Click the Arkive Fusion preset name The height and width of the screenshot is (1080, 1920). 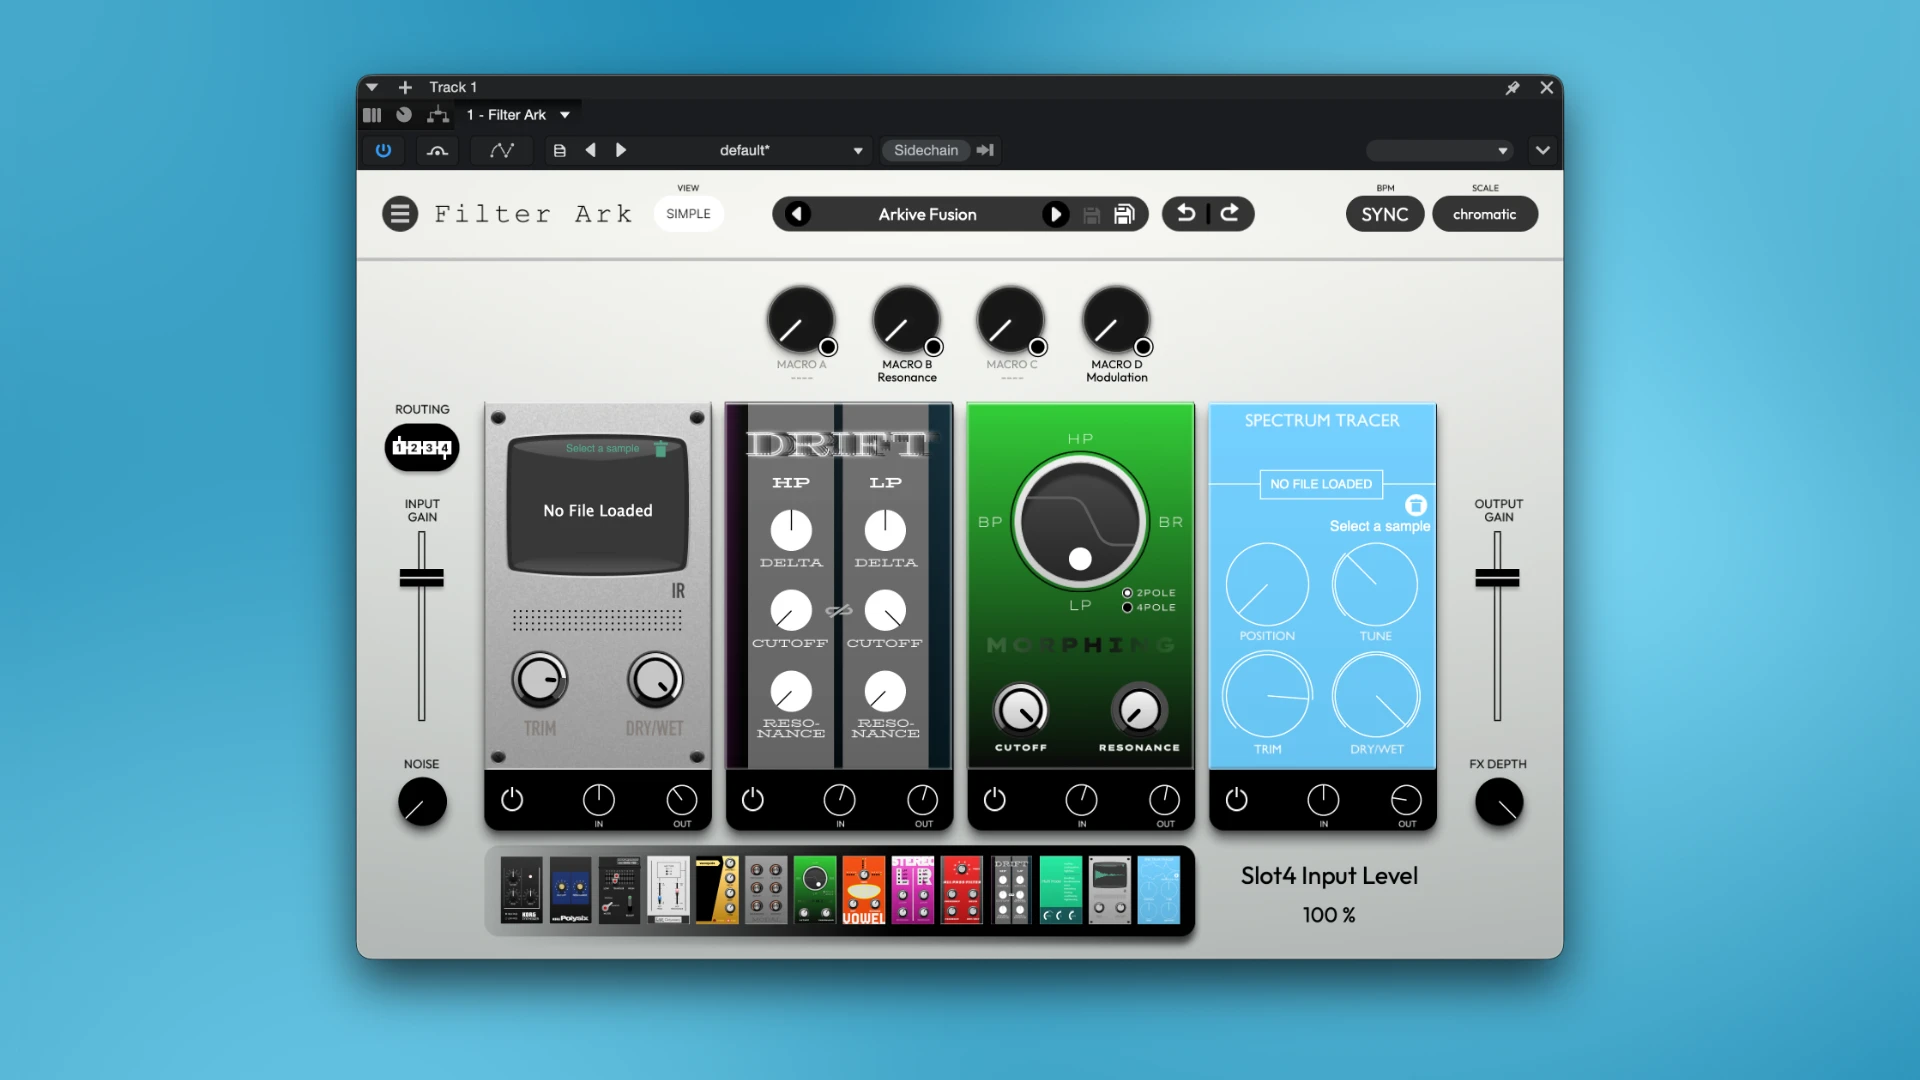pyautogui.click(x=927, y=214)
